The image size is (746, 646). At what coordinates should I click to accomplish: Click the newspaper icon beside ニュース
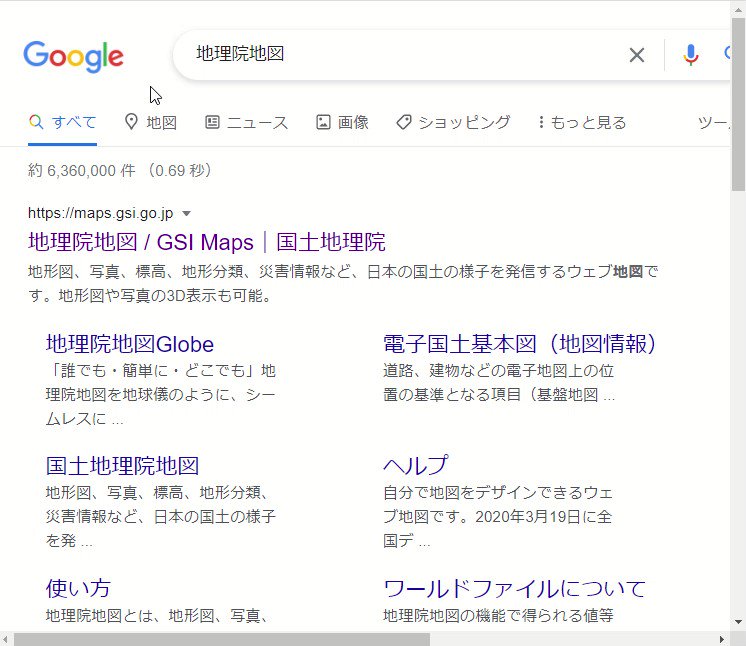(212, 122)
